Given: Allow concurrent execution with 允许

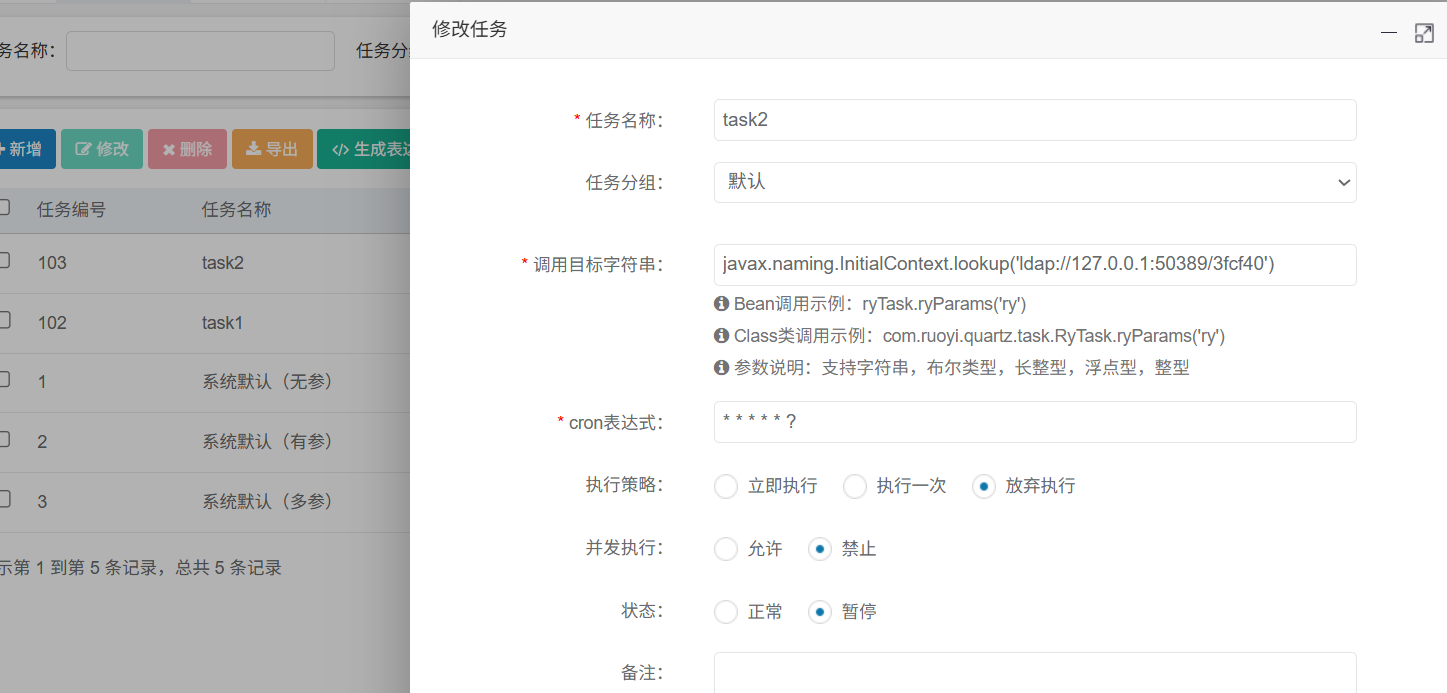Looking at the screenshot, I should (x=726, y=549).
